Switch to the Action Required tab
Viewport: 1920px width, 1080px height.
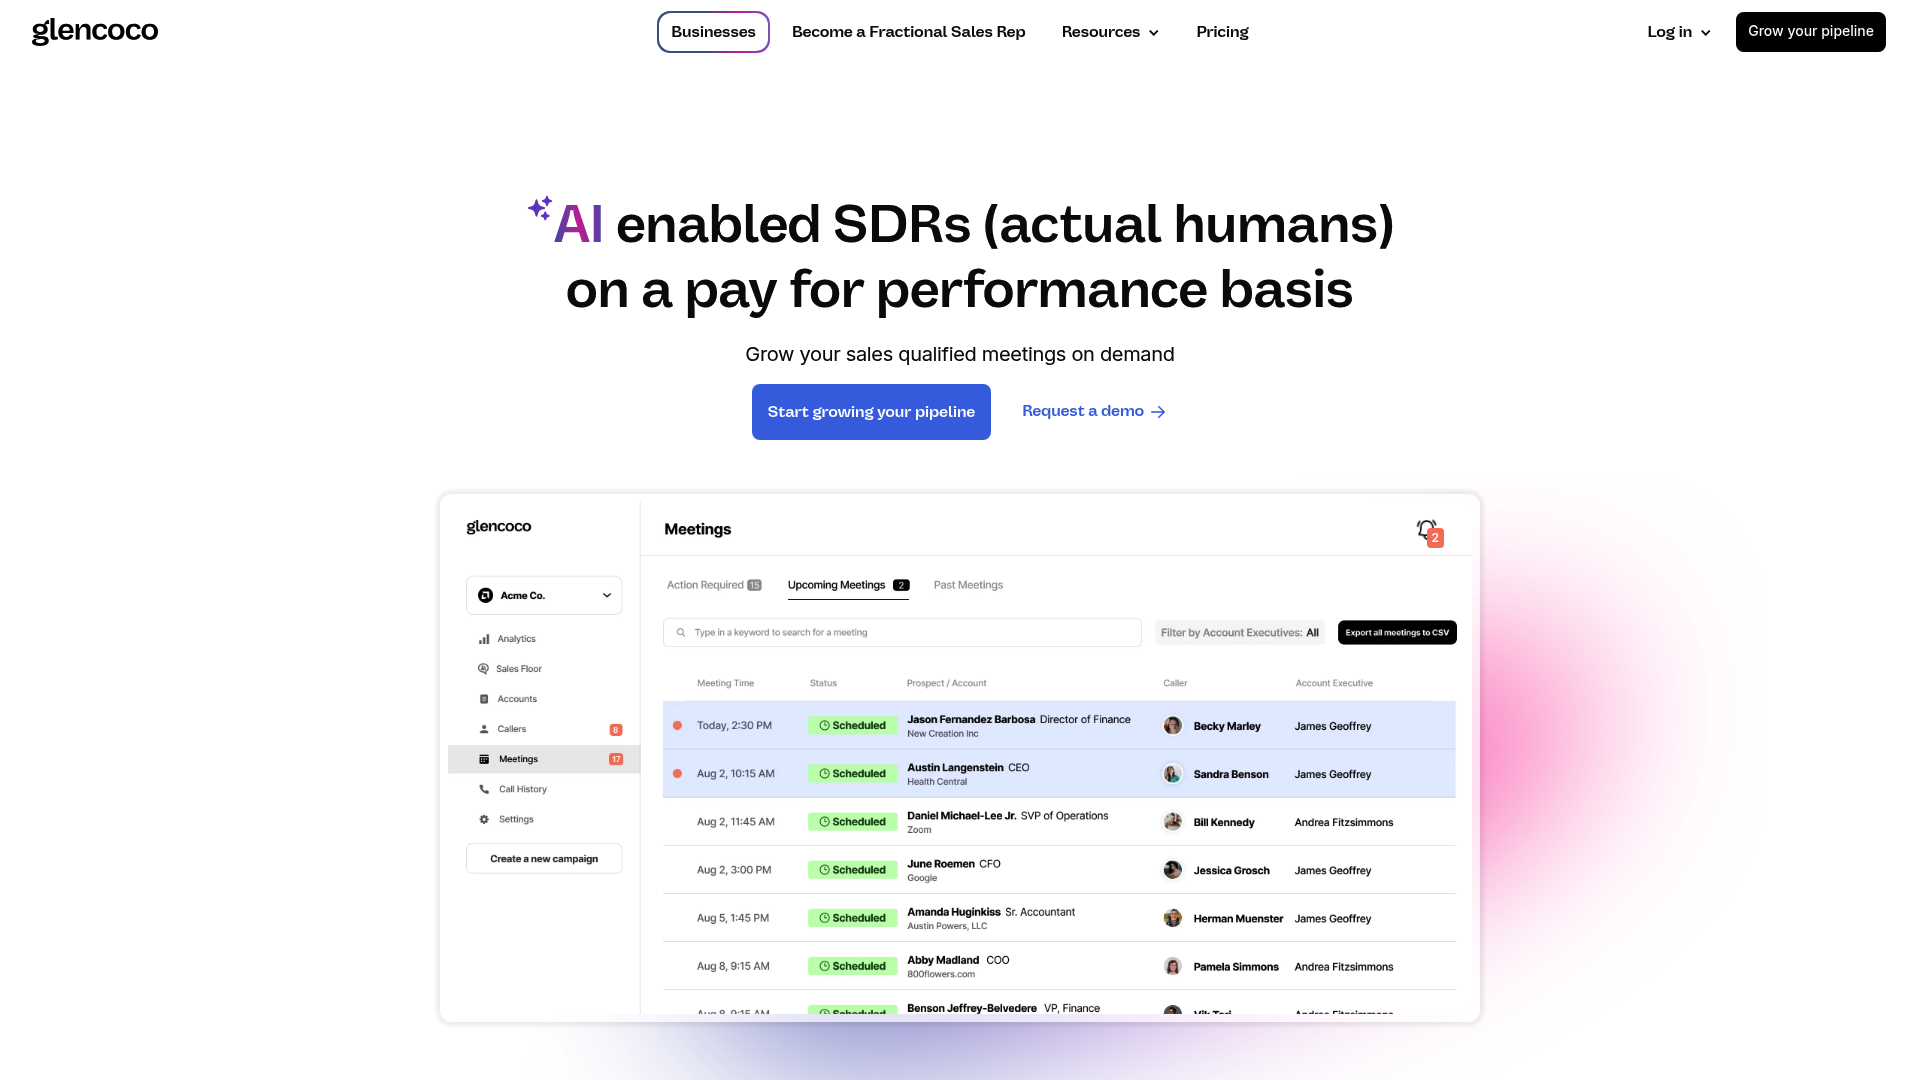(714, 585)
